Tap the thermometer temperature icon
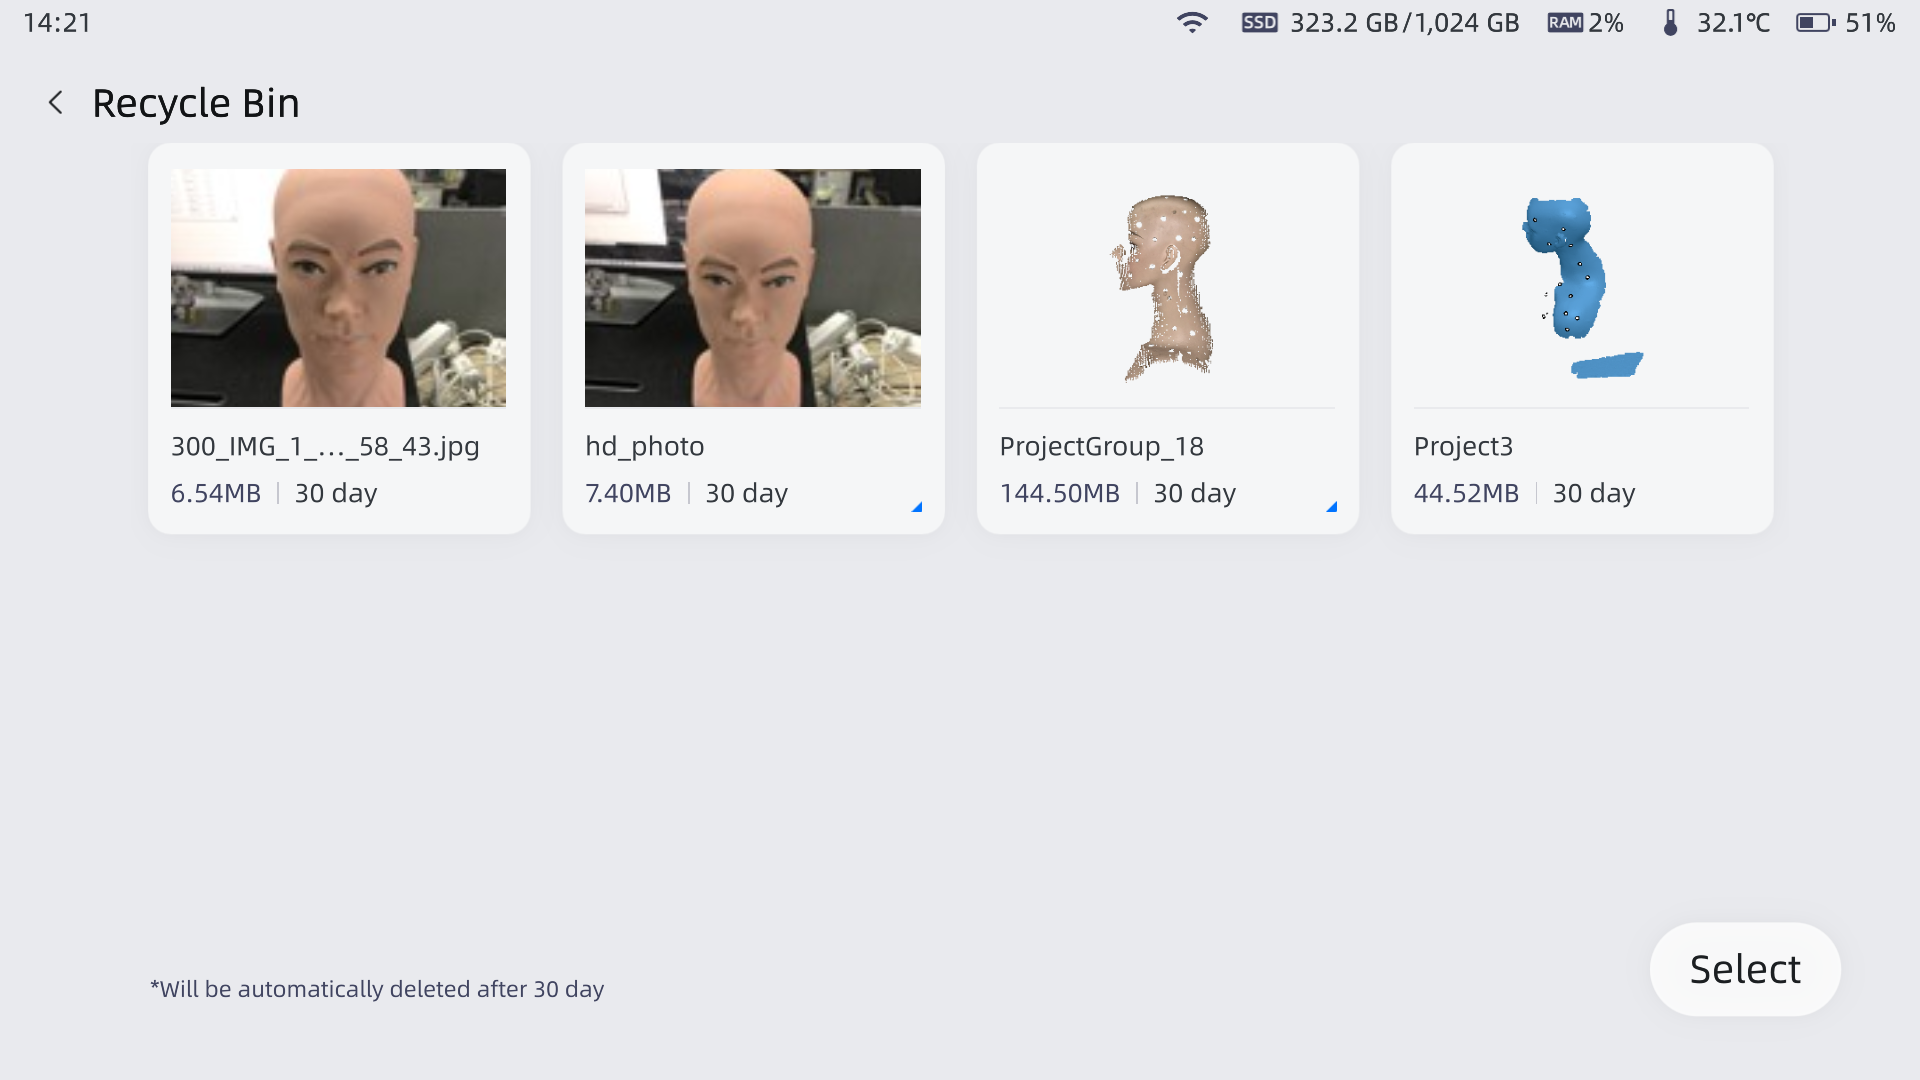1920x1080 pixels. pos(1670,22)
